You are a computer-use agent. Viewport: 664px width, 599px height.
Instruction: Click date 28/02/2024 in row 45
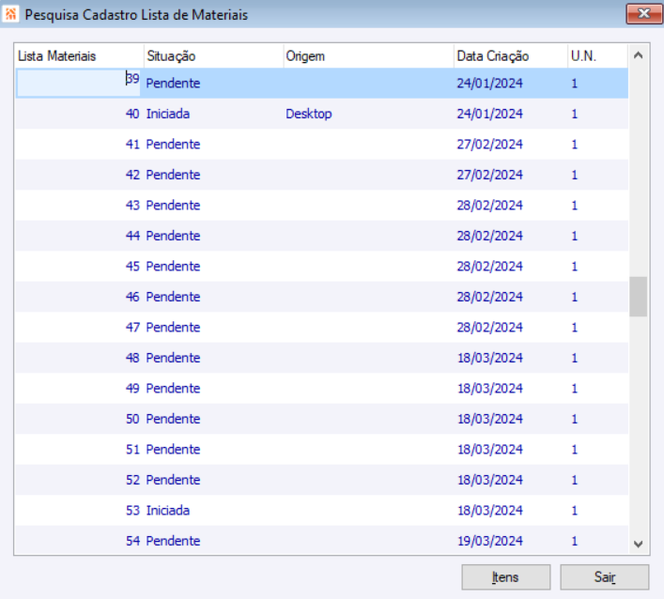490,266
